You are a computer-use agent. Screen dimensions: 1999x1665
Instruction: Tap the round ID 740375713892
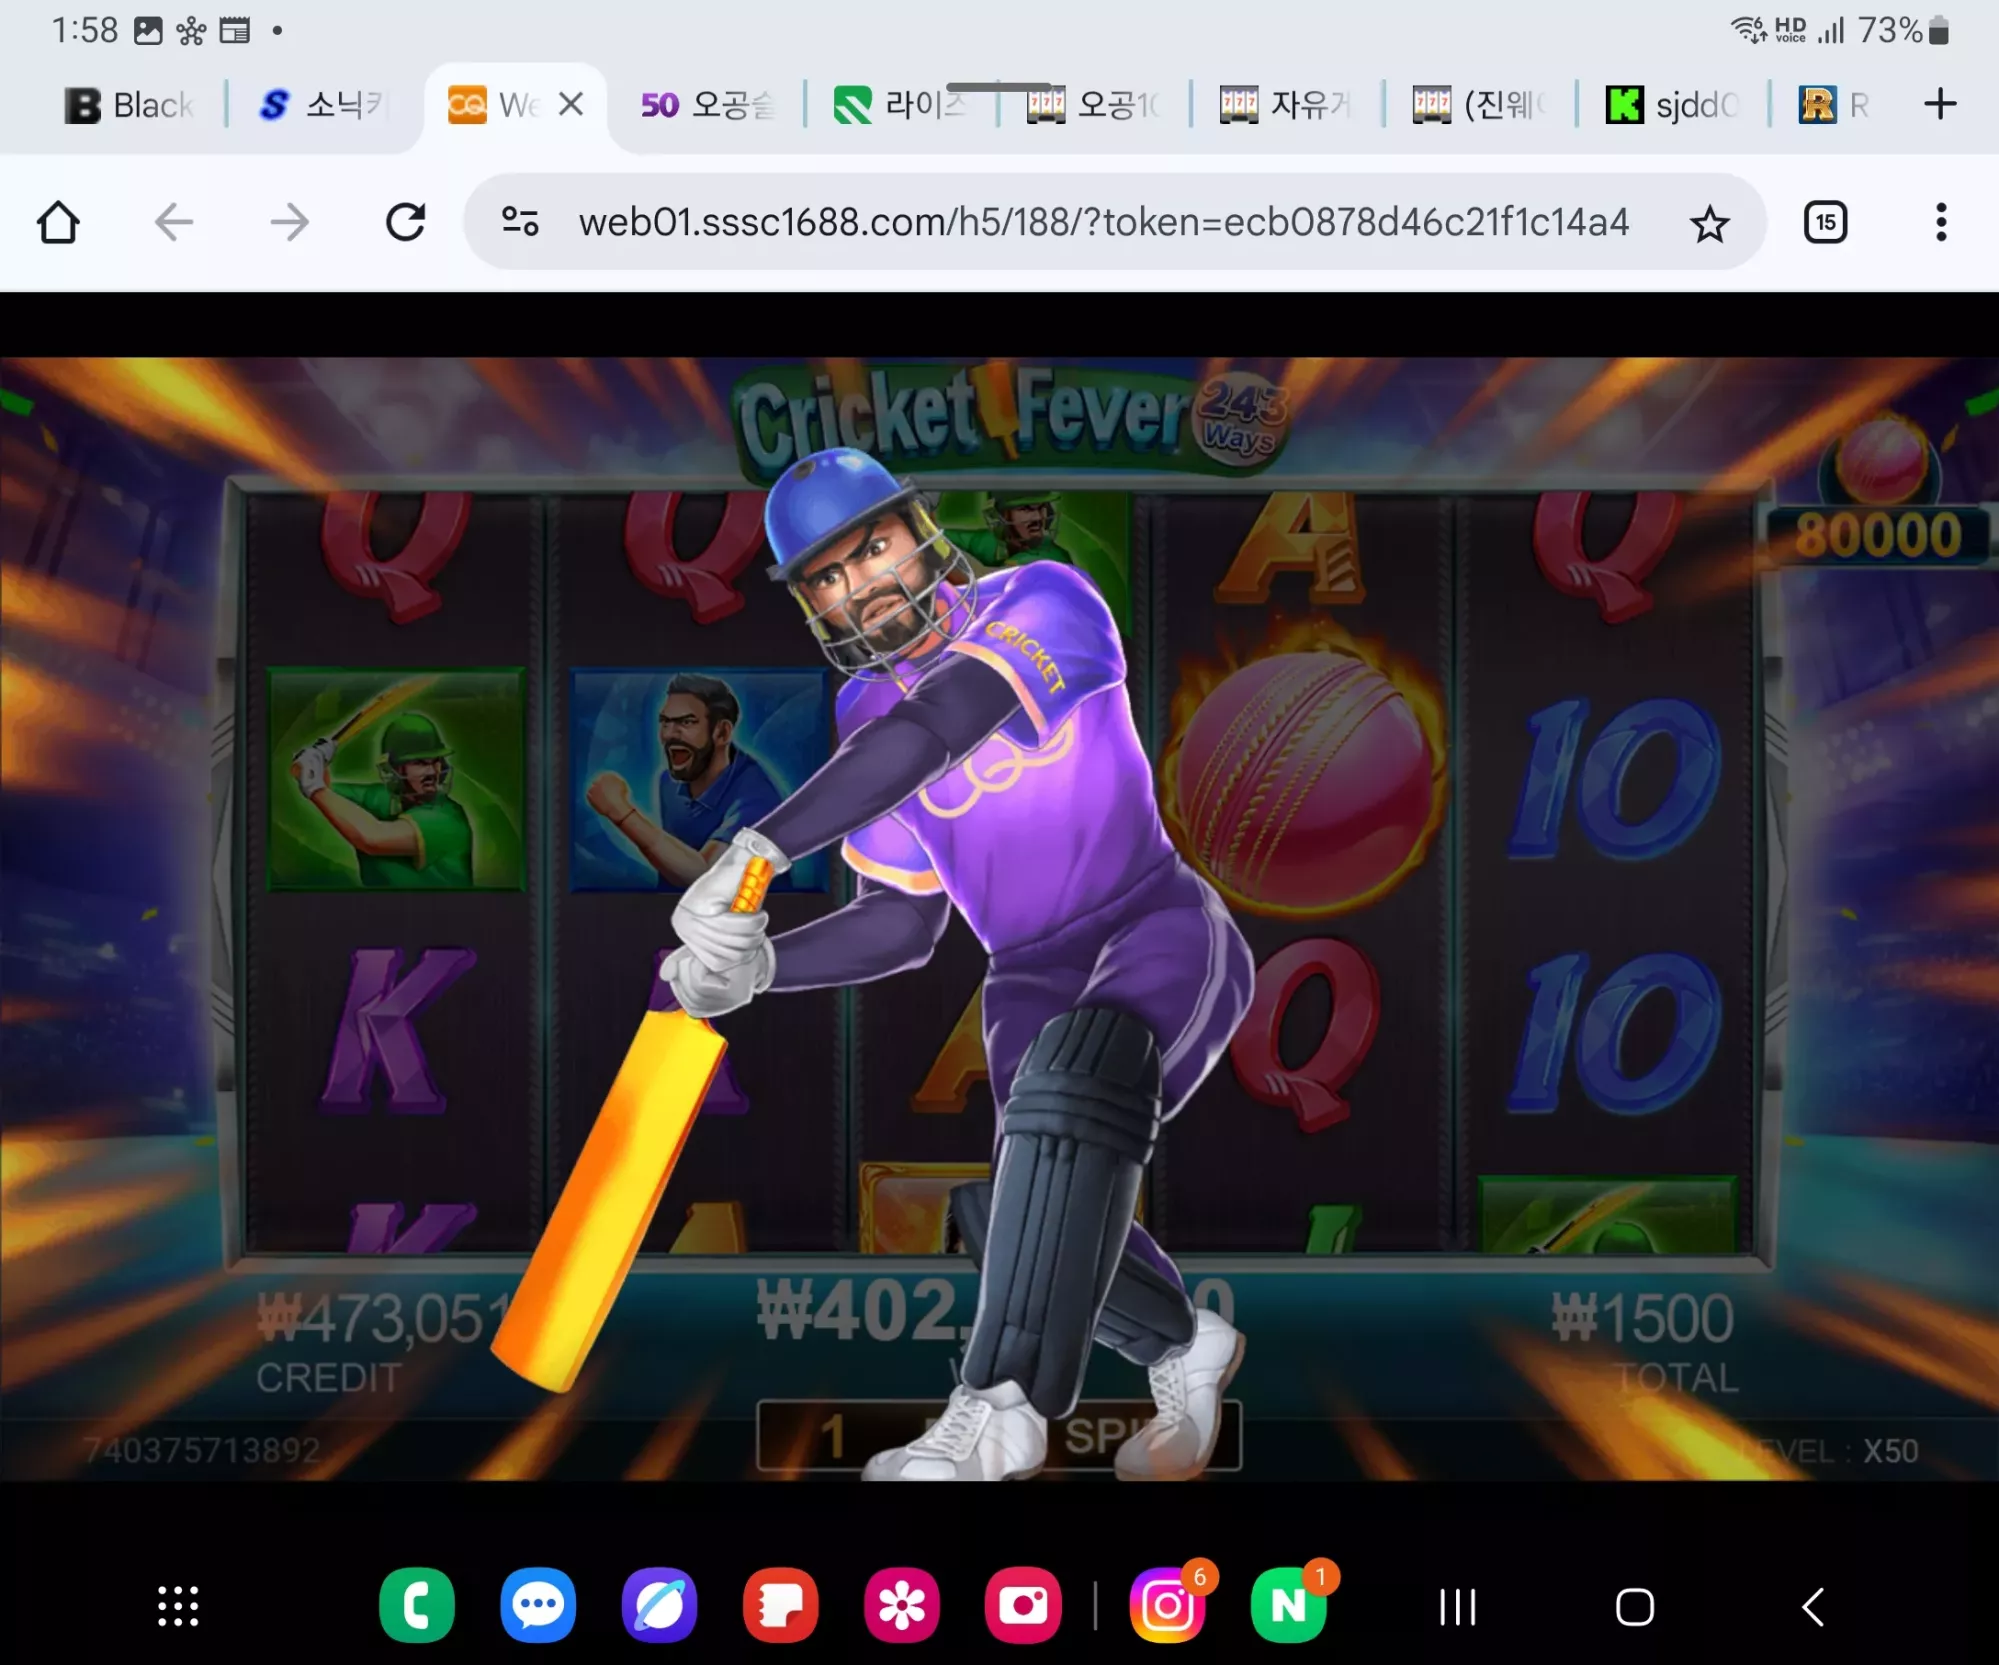tap(202, 1450)
